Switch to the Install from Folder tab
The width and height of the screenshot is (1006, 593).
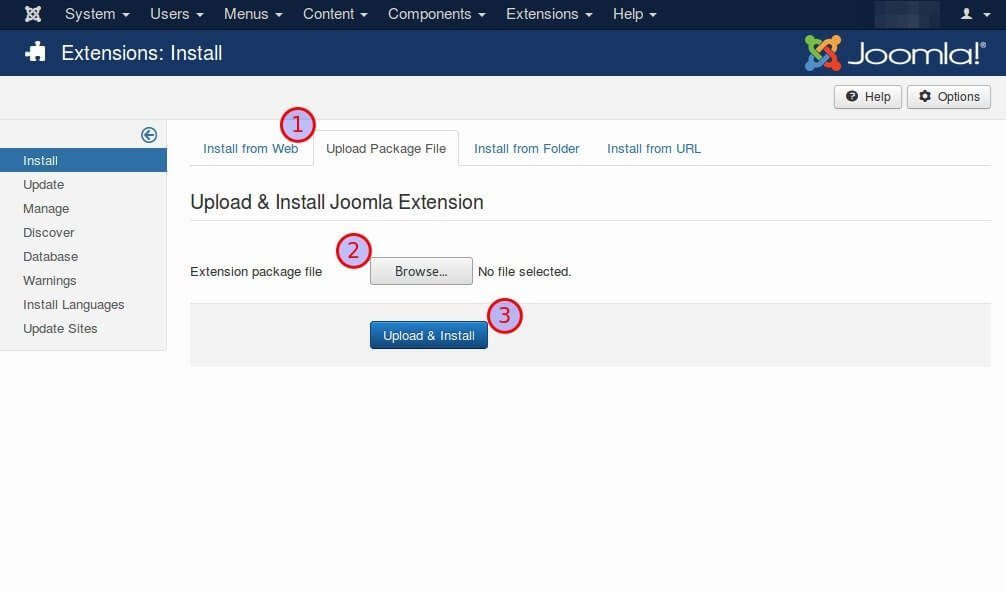pyautogui.click(x=526, y=149)
